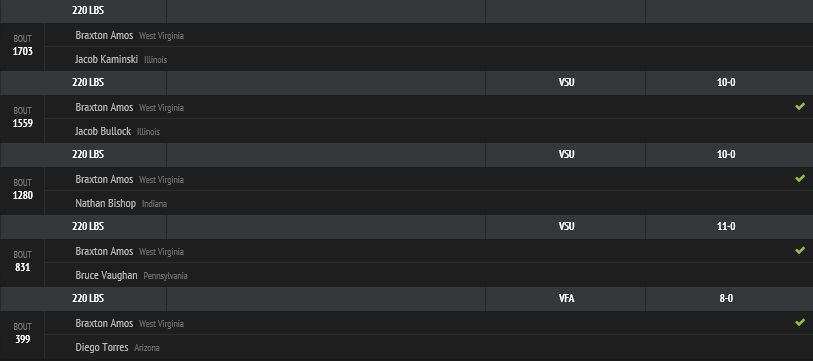Click green checkmark in bout 831 row
The width and height of the screenshot is (813, 361).
[x=800, y=251]
